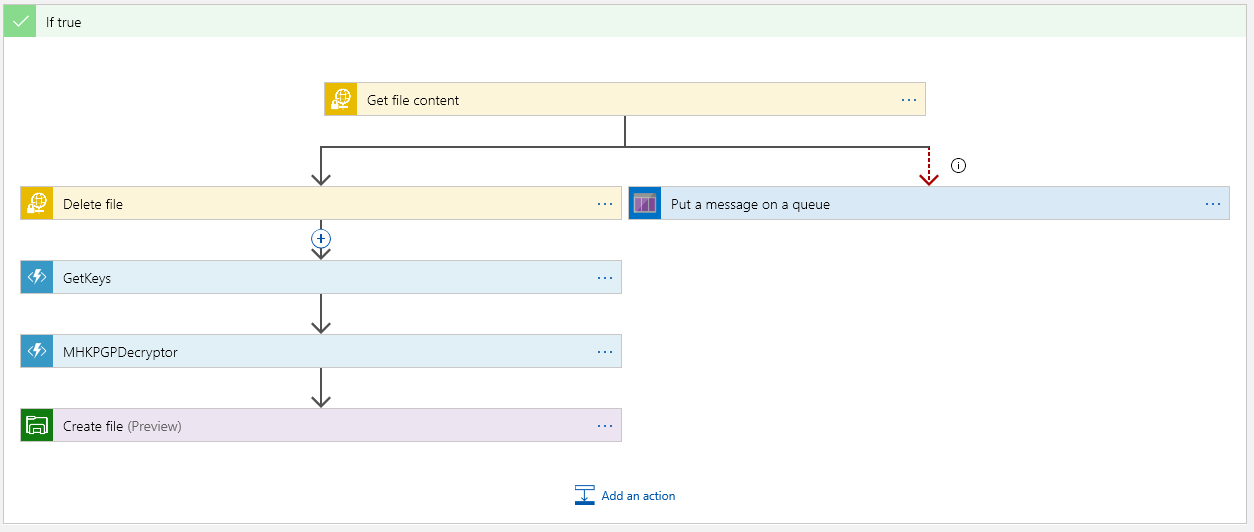Insert step using plus button below Delete file

[321, 239]
